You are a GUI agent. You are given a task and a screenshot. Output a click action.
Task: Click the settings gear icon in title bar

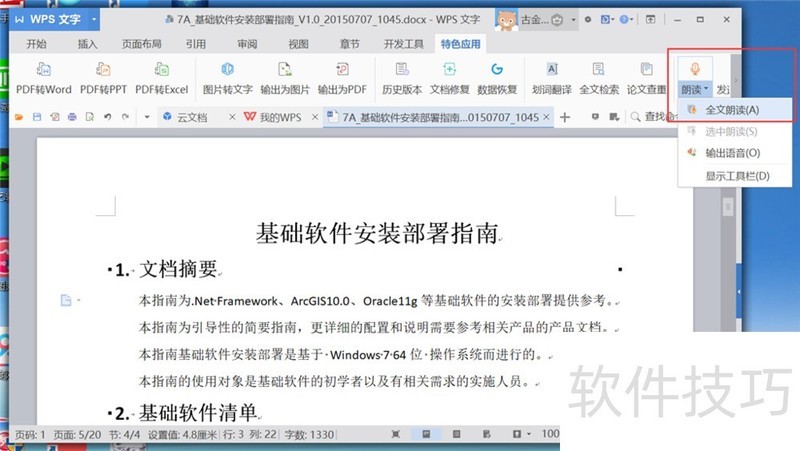[x=588, y=19]
